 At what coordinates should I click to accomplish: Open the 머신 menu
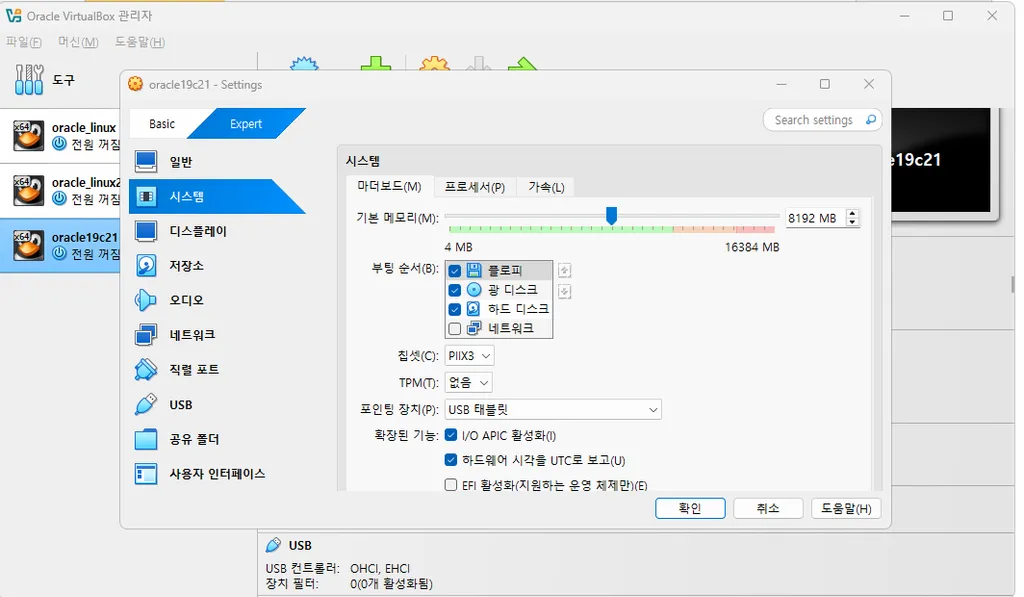pyautogui.click(x=78, y=42)
